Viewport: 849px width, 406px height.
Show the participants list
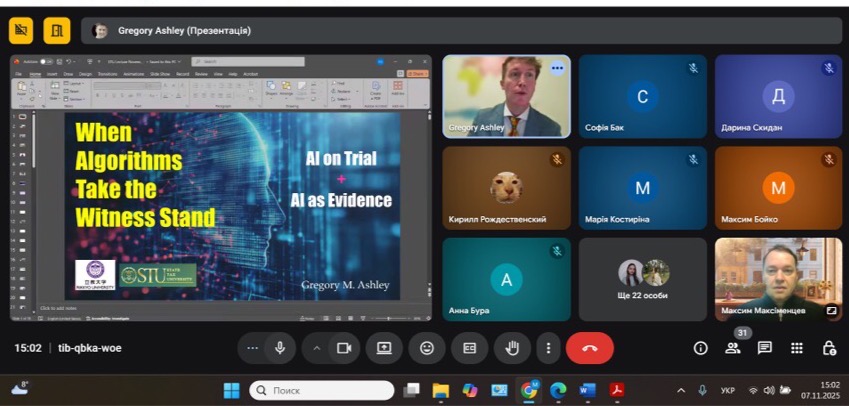(733, 348)
